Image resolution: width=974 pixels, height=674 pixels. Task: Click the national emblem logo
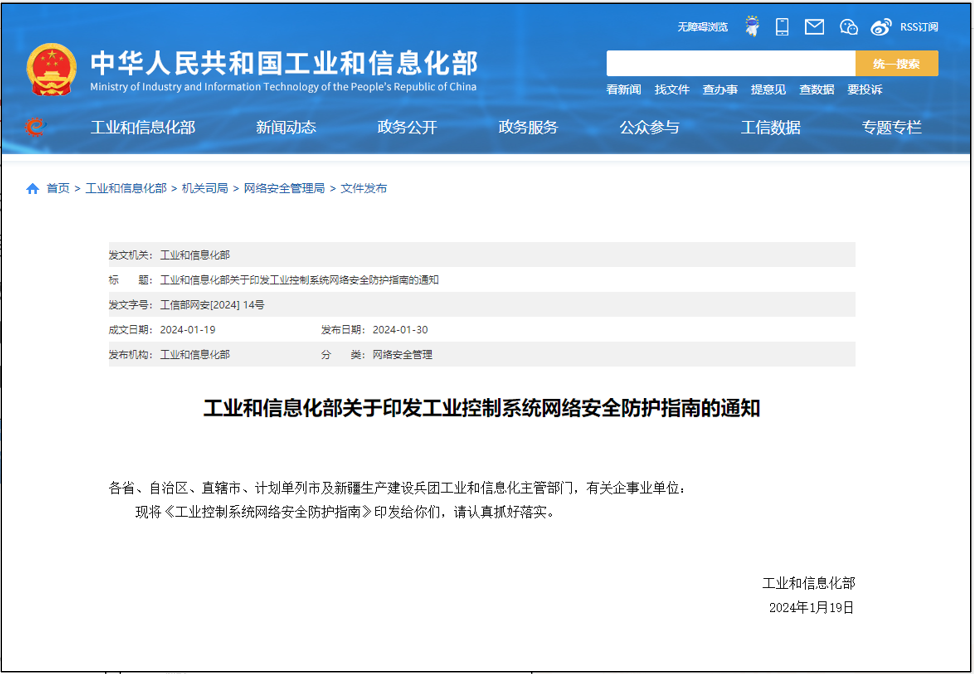pyautogui.click(x=51, y=69)
